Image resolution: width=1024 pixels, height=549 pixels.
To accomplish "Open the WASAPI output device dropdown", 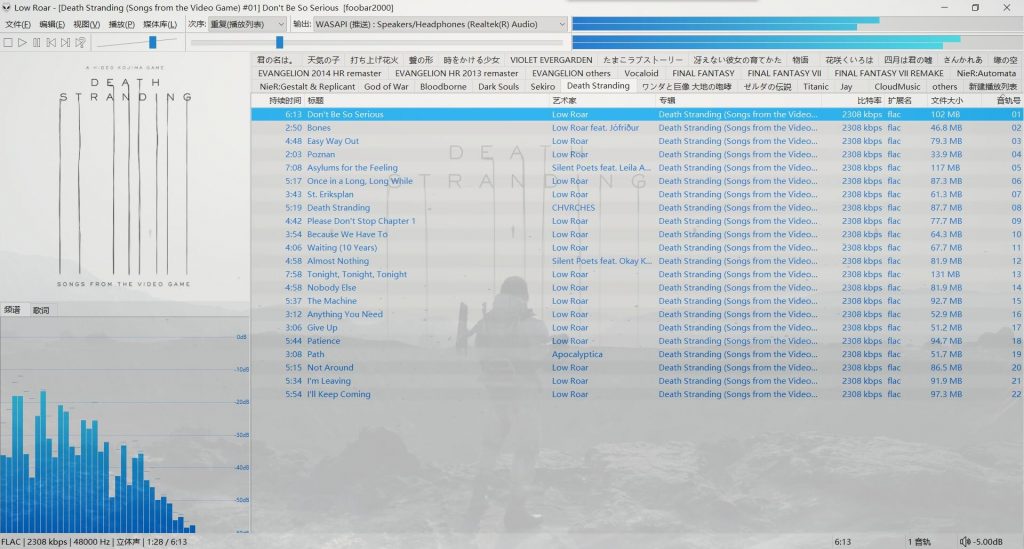I will 440,24.
